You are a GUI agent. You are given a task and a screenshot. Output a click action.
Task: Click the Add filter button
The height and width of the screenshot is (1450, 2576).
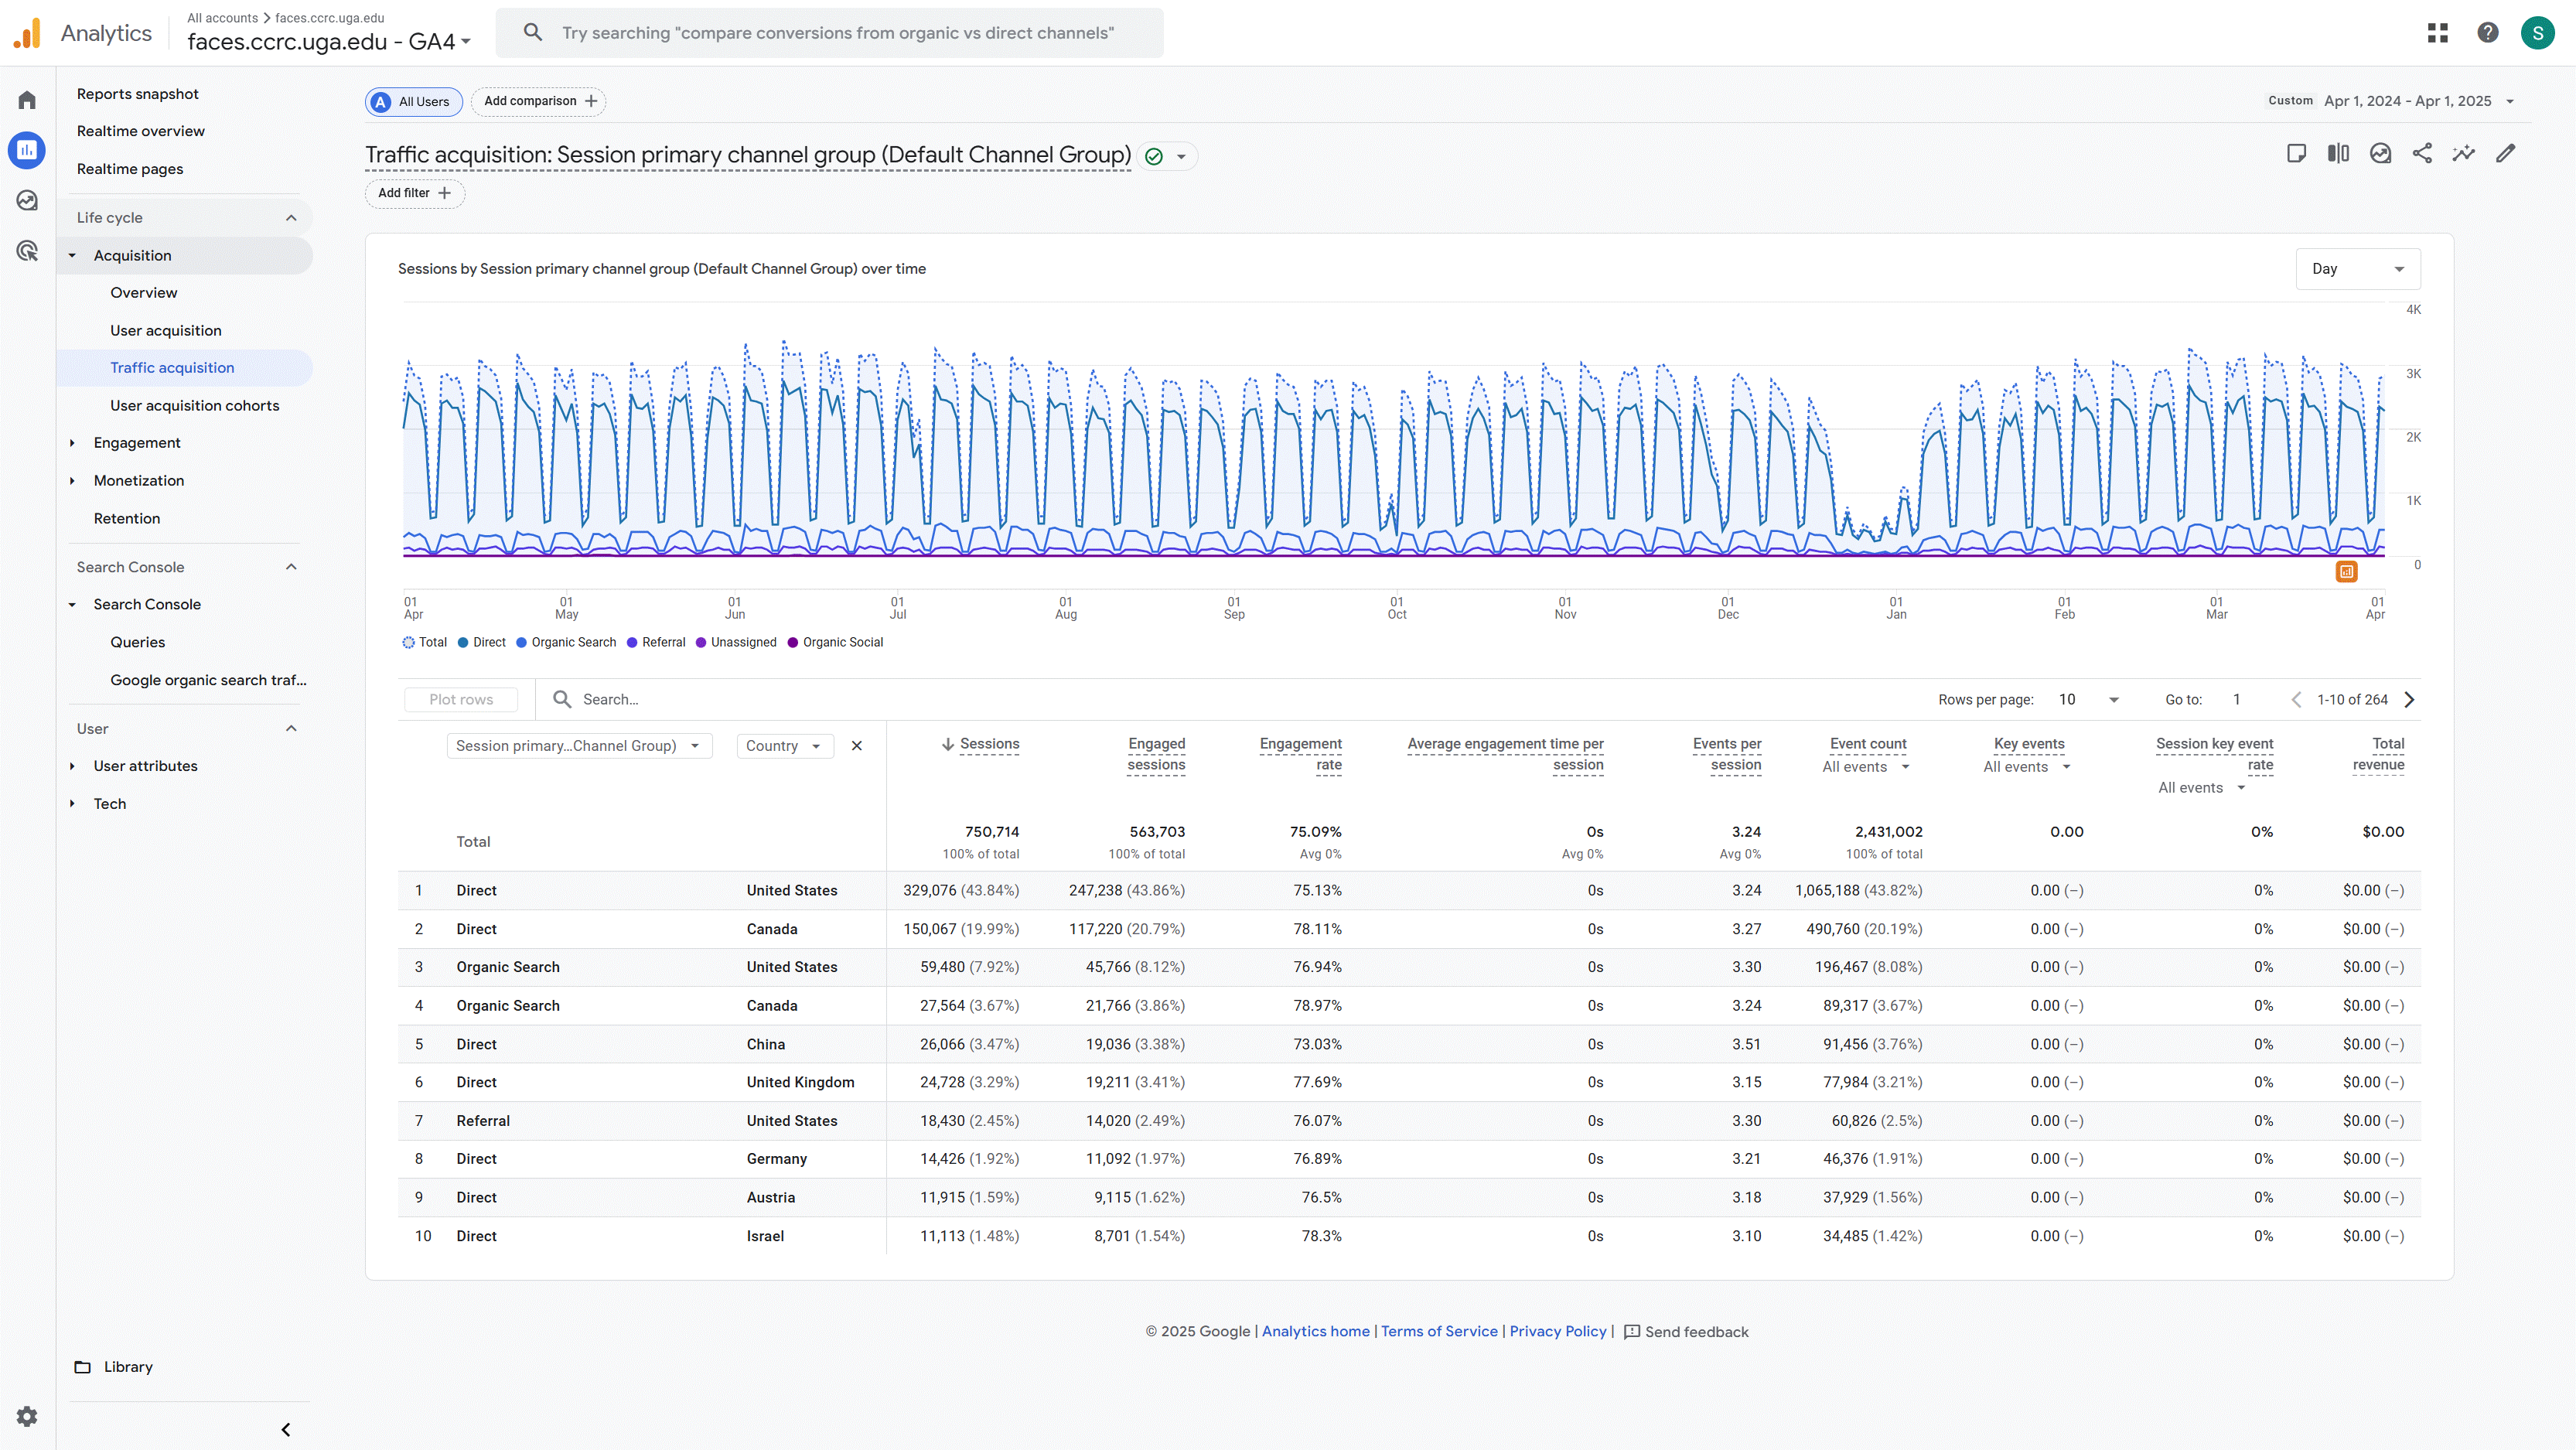tap(414, 193)
